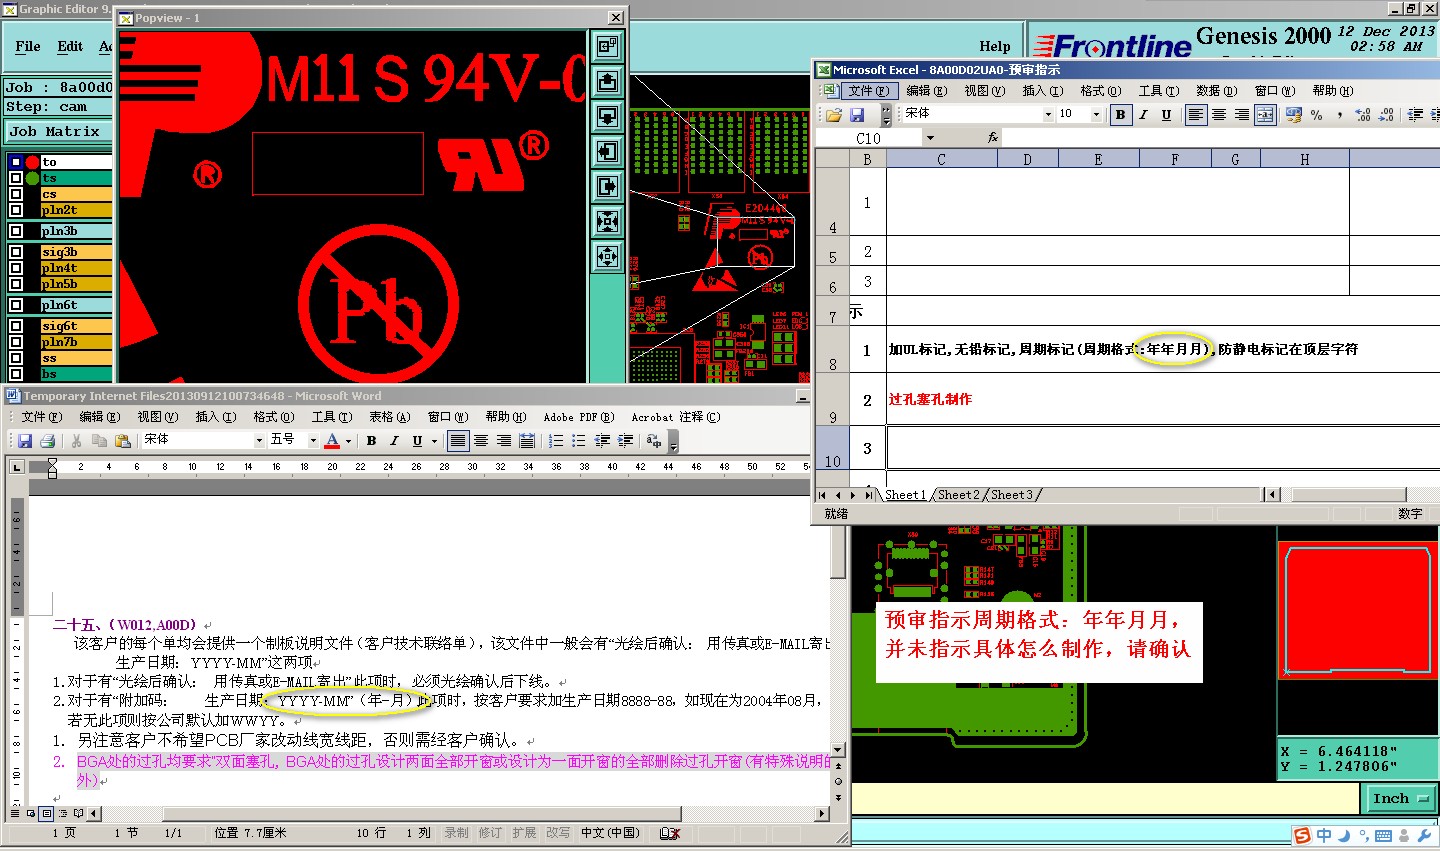Open Excel 文件(F) menu
Viewport: 1440px width, 851px height.
click(868, 91)
